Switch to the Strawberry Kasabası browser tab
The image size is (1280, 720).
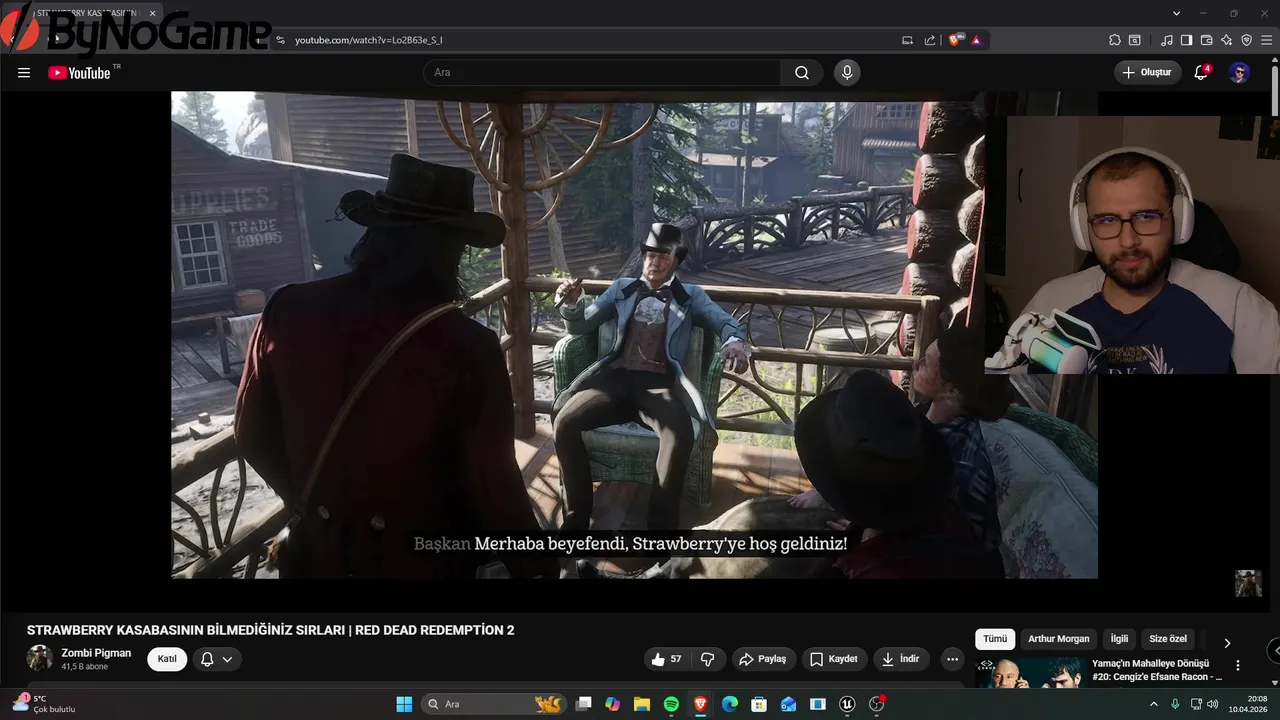click(85, 13)
